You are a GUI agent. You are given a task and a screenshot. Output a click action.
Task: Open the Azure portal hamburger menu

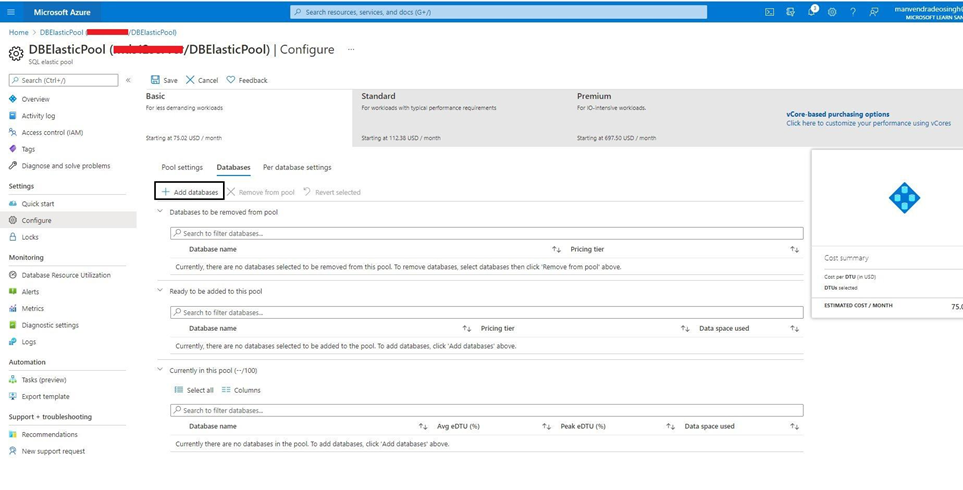[11, 12]
